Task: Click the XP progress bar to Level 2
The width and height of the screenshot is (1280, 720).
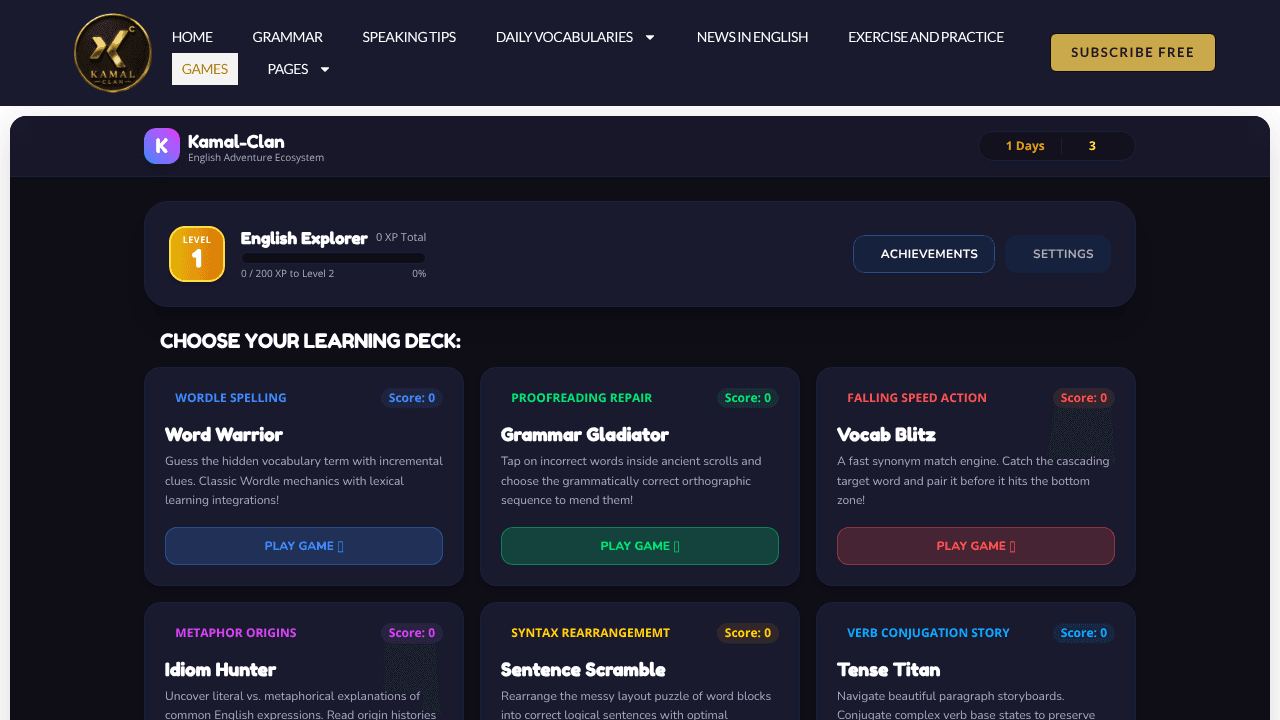Action: [x=333, y=258]
